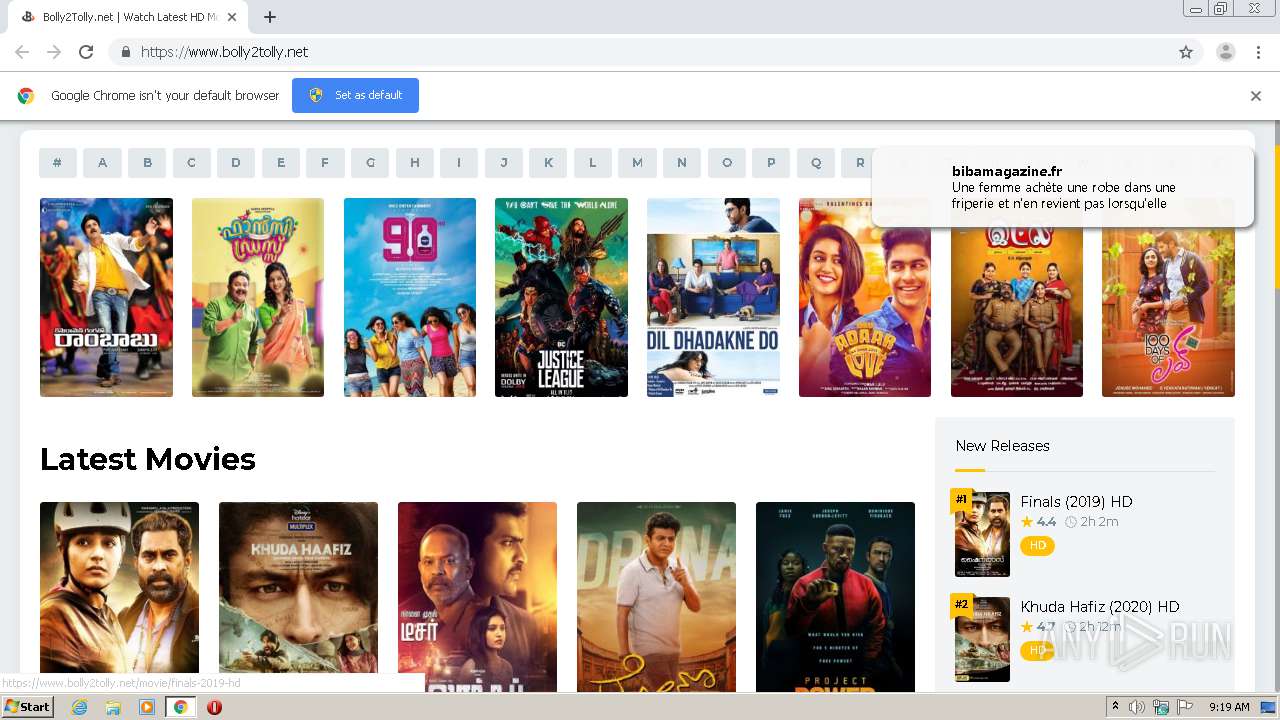Filter movies by letter F
This screenshot has height=720, width=1280.
(325, 163)
